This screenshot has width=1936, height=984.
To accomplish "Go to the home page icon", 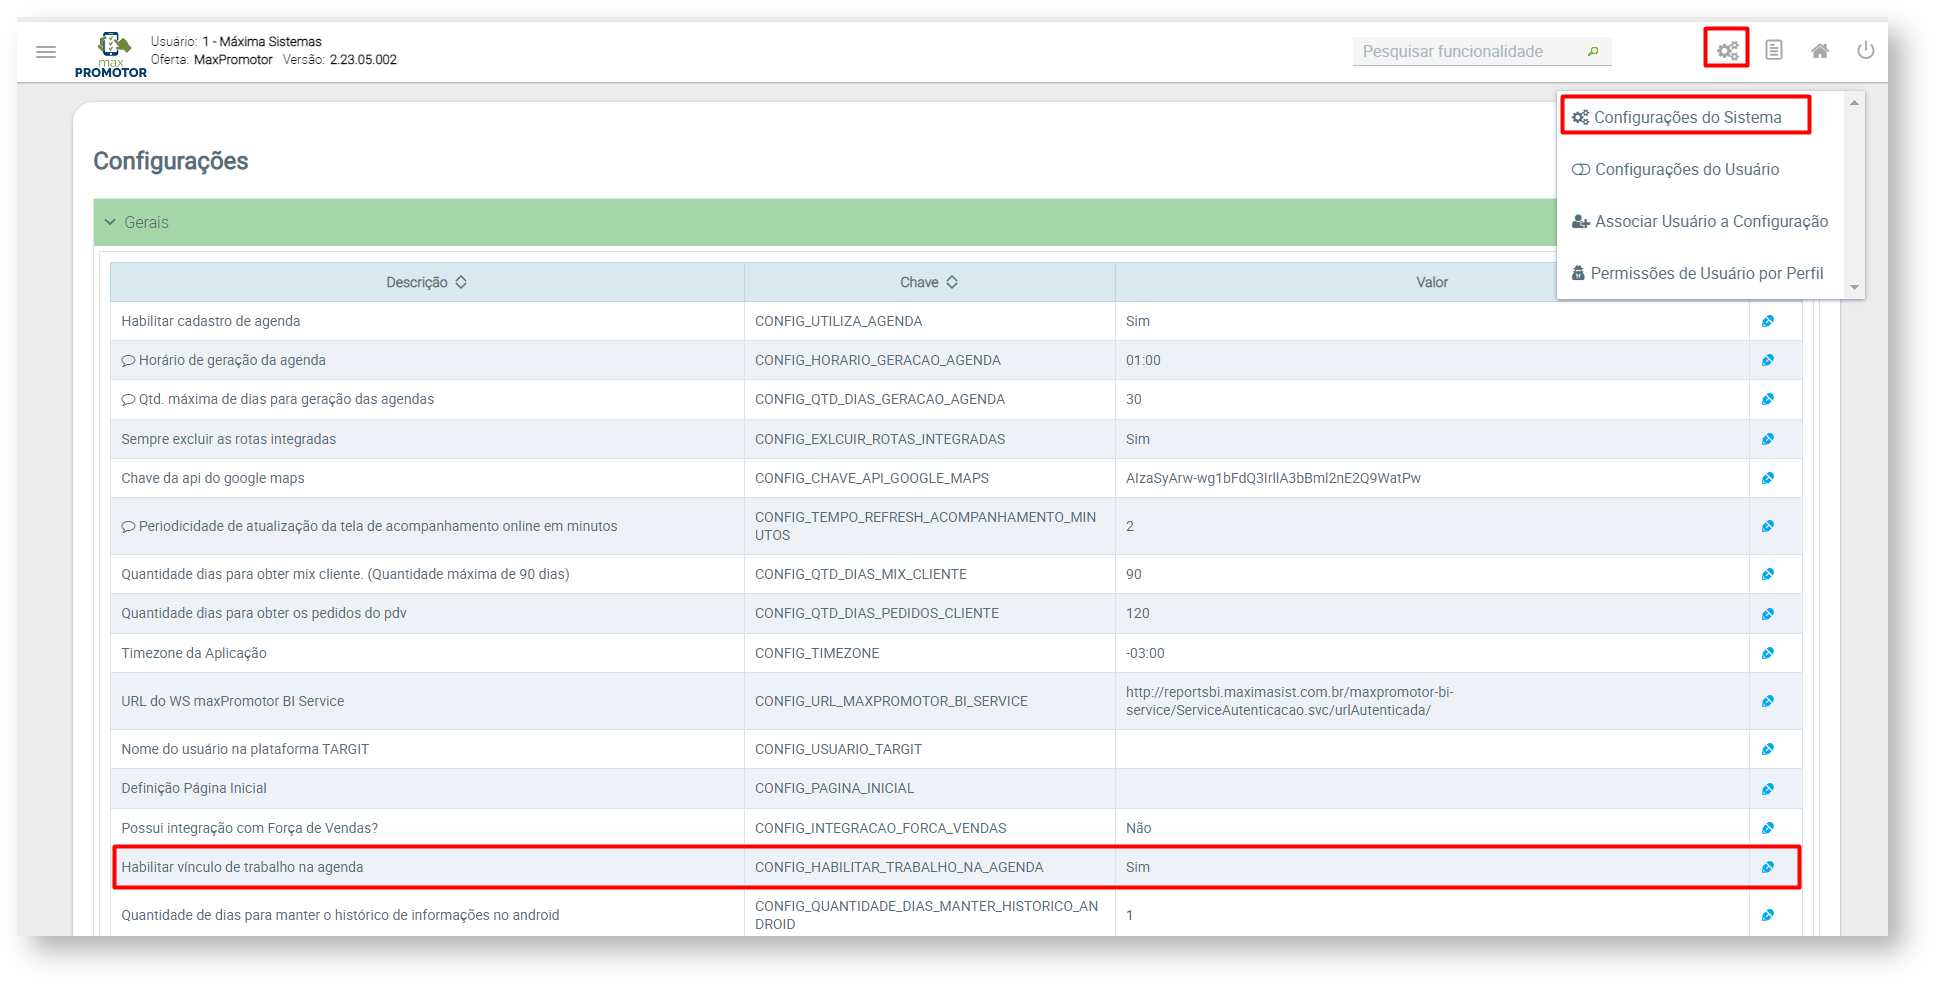I will point(1819,51).
